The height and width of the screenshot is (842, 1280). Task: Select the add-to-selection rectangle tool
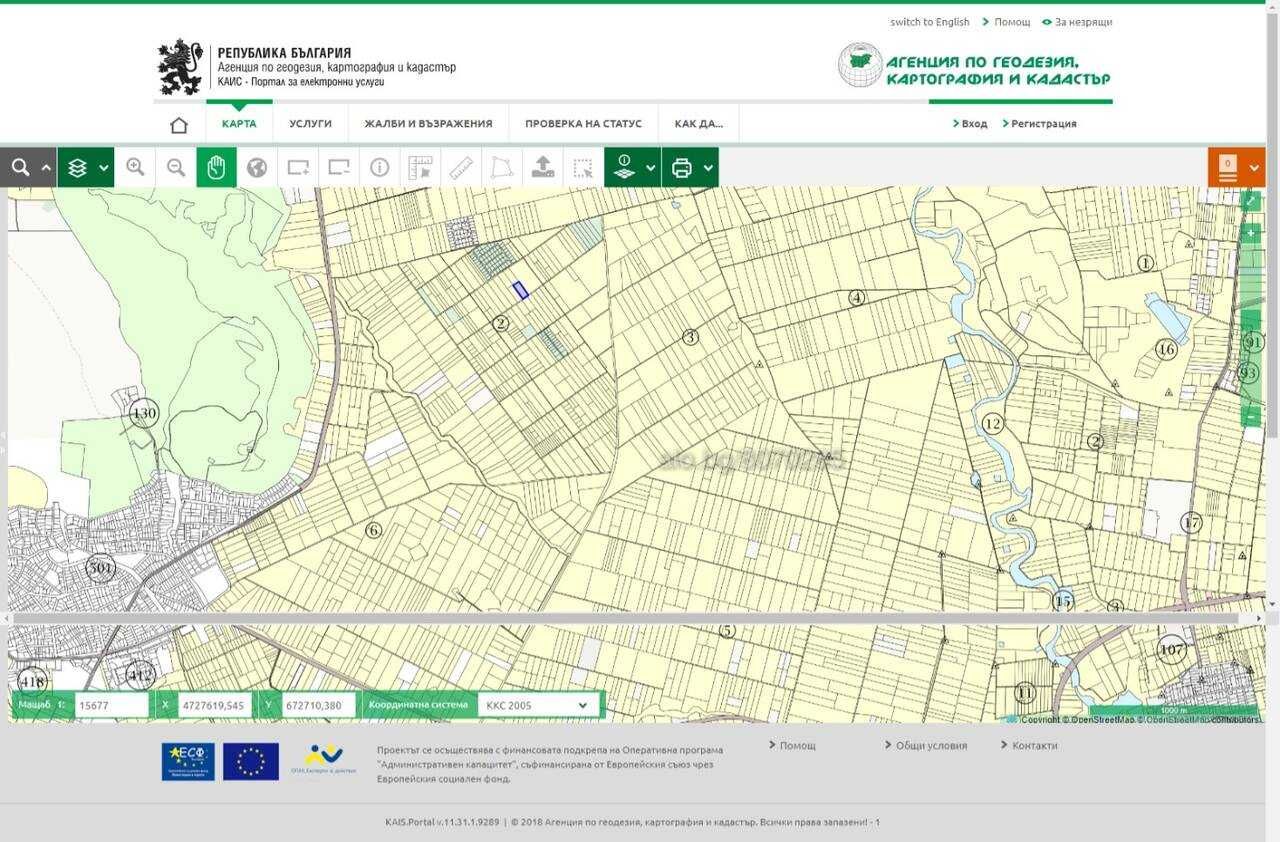click(298, 168)
